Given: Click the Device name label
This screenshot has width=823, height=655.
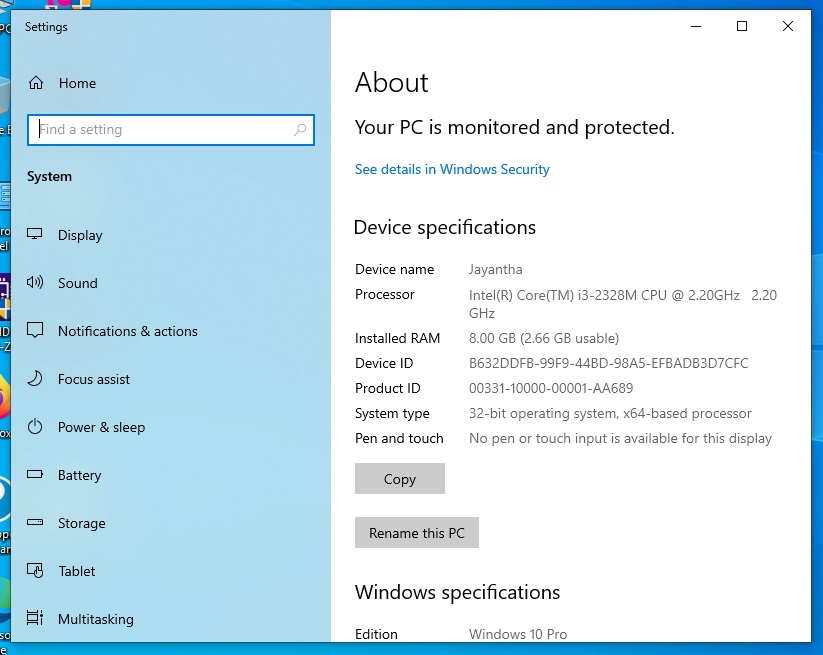Looking at the screenshot, I should pyautogui.click(x=395, y=269).
